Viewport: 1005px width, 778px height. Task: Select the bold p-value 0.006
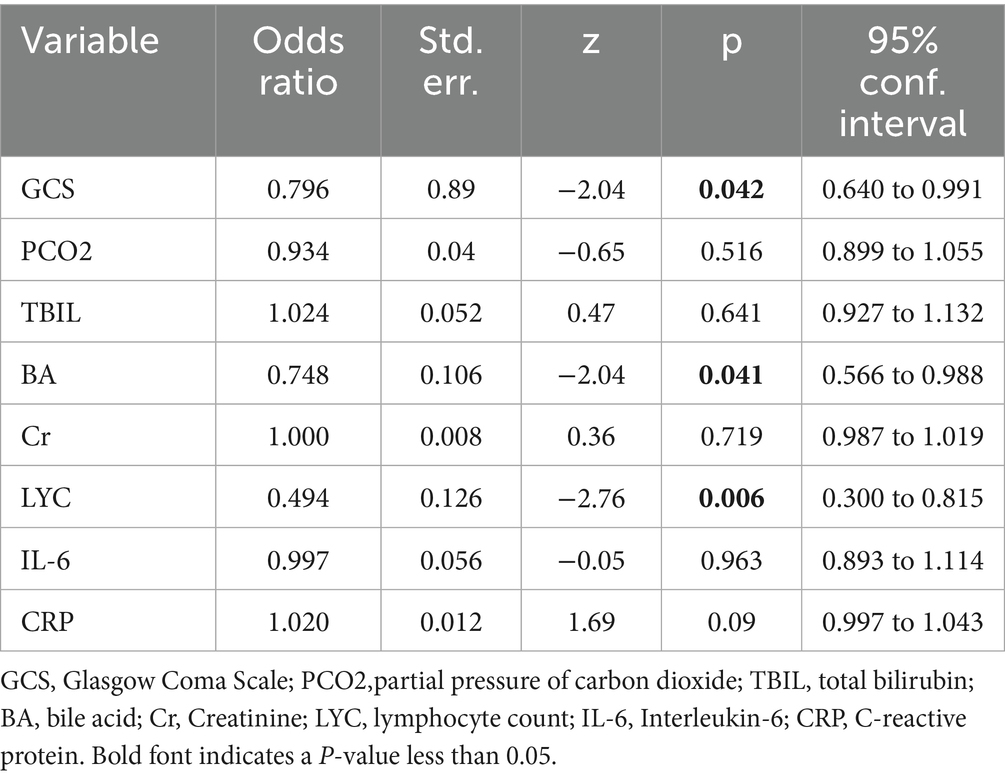731,499
